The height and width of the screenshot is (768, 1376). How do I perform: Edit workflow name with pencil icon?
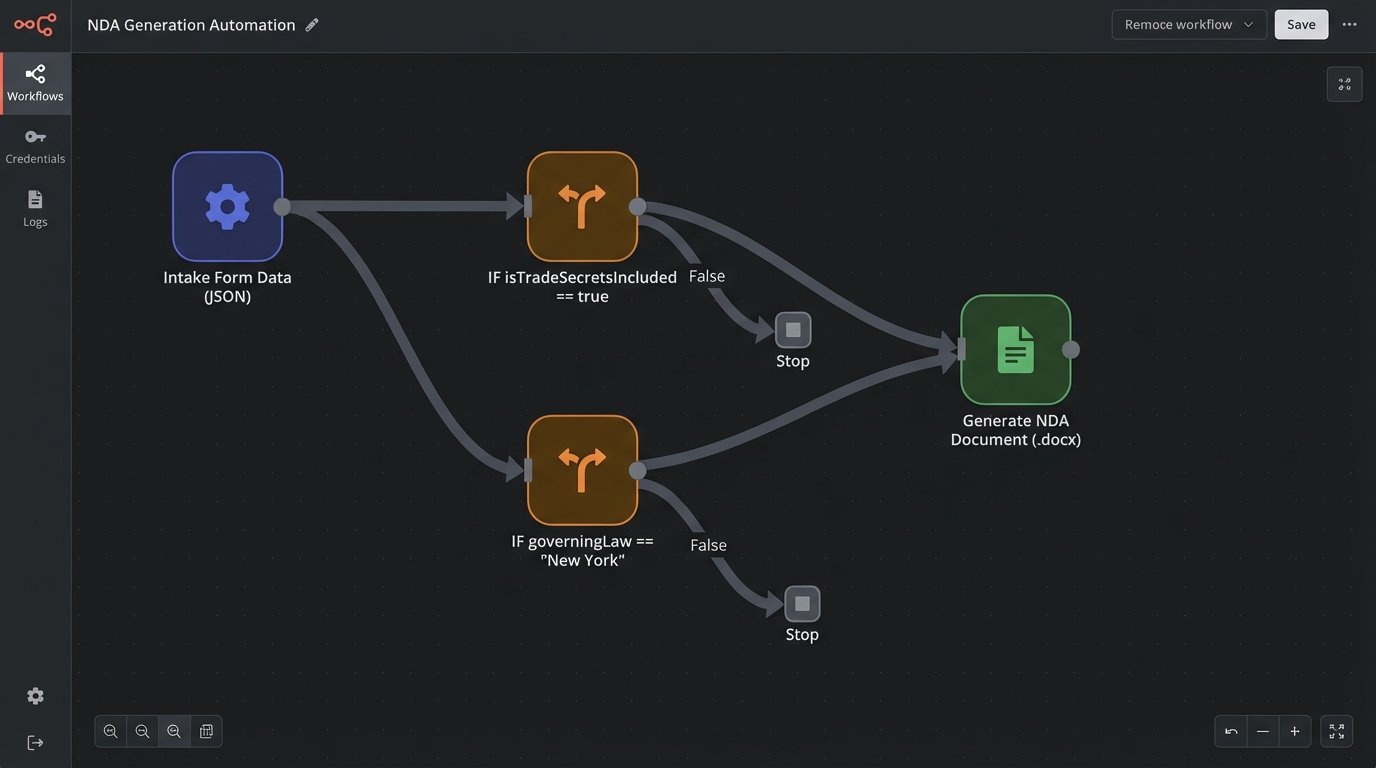[x=312, y=25]
